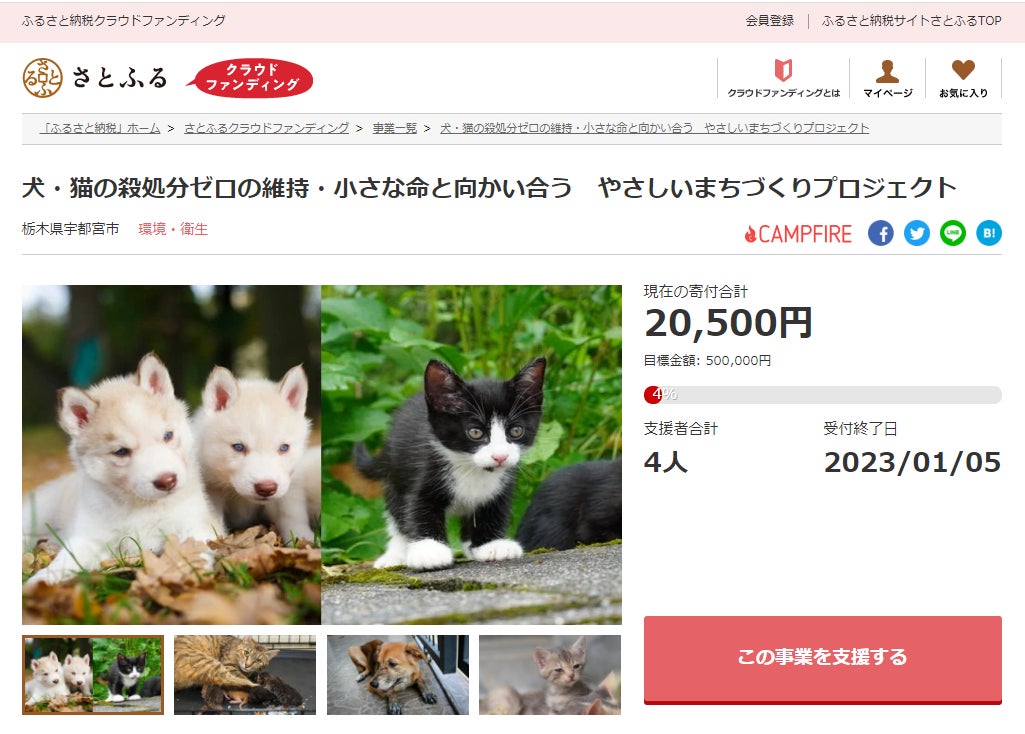
Task: Click the 4% donation progress bar
Action: 822,395
